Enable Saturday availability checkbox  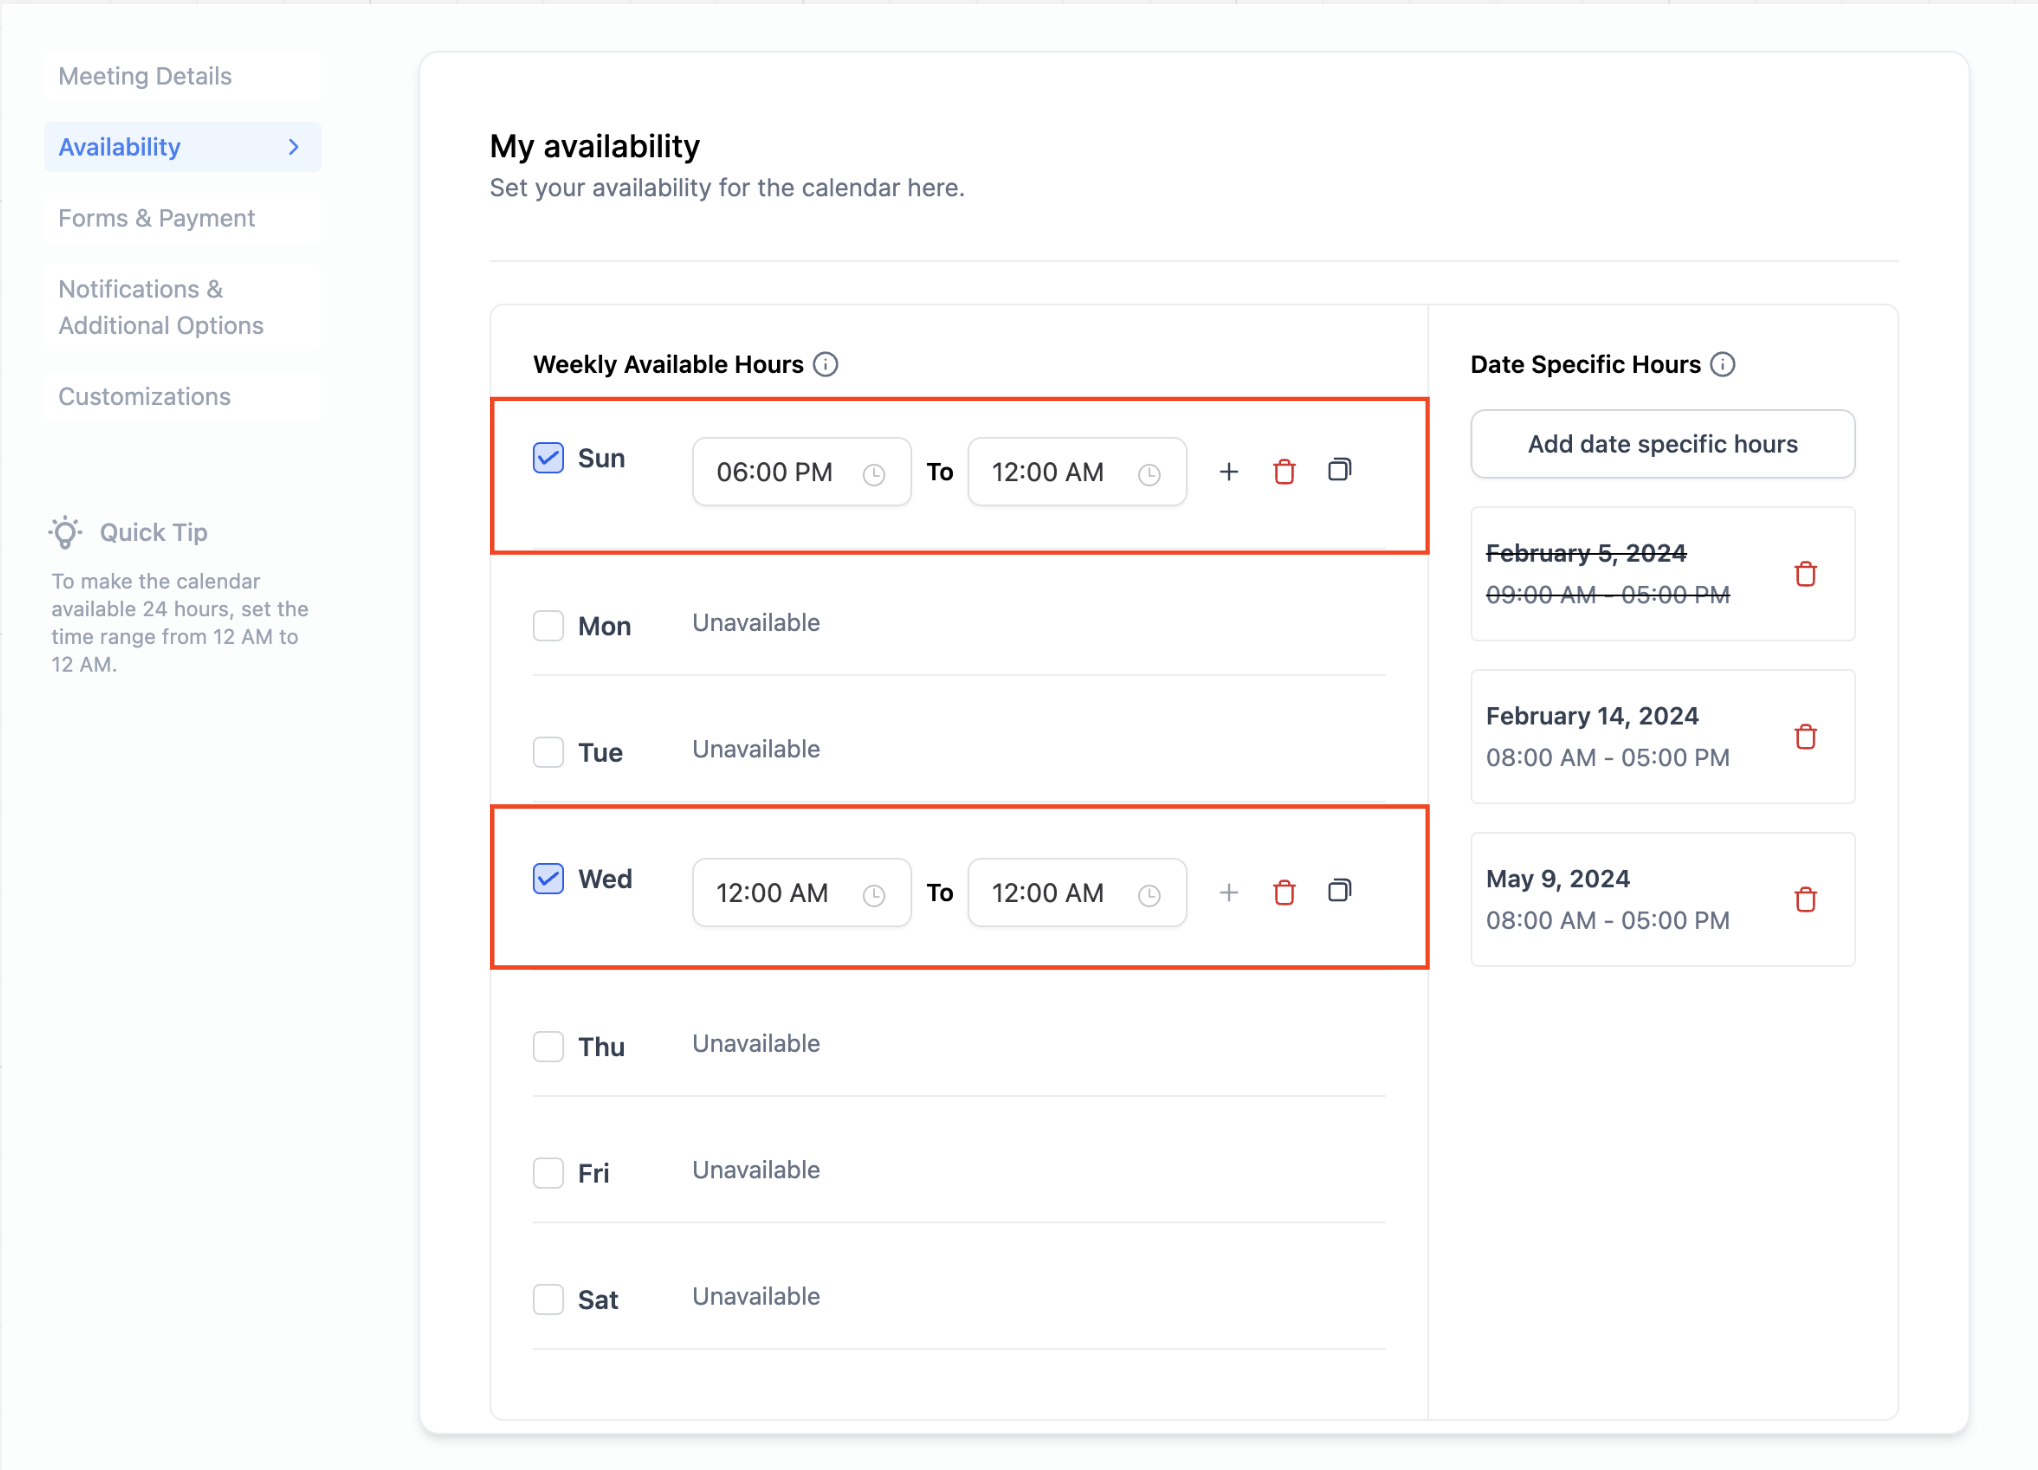[x=548, y=1300]
